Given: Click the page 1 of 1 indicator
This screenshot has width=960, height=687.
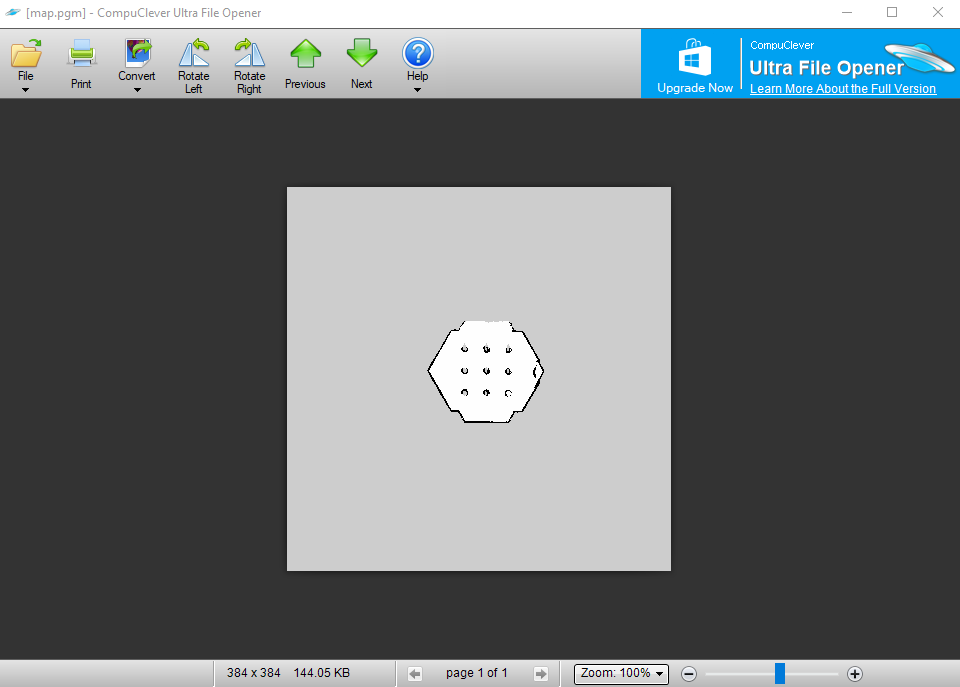Looking at the screenshot, I should (477, 673).
